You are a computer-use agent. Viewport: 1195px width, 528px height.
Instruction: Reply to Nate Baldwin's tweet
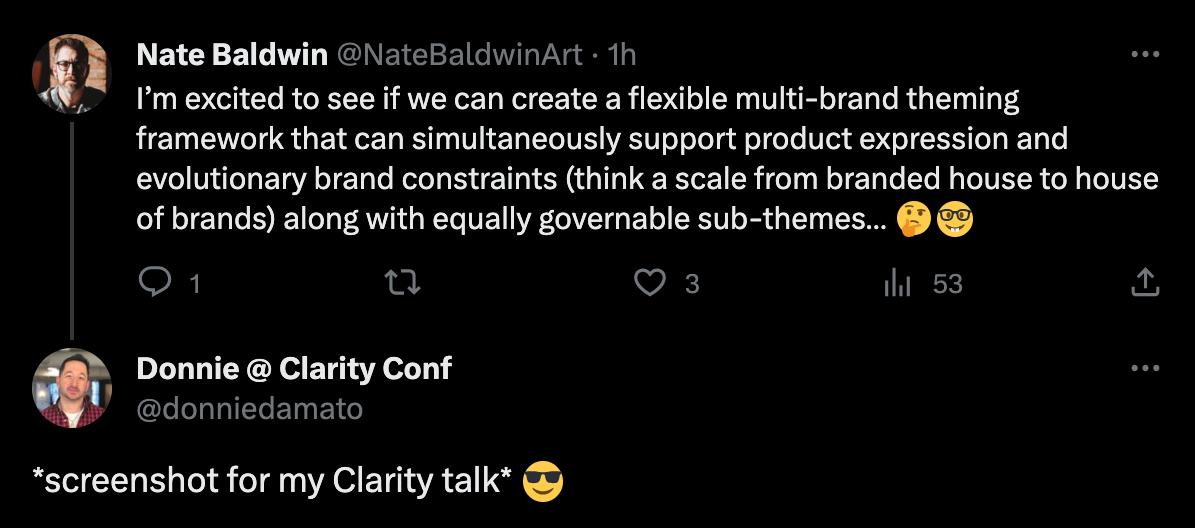(x=155, y=283)
